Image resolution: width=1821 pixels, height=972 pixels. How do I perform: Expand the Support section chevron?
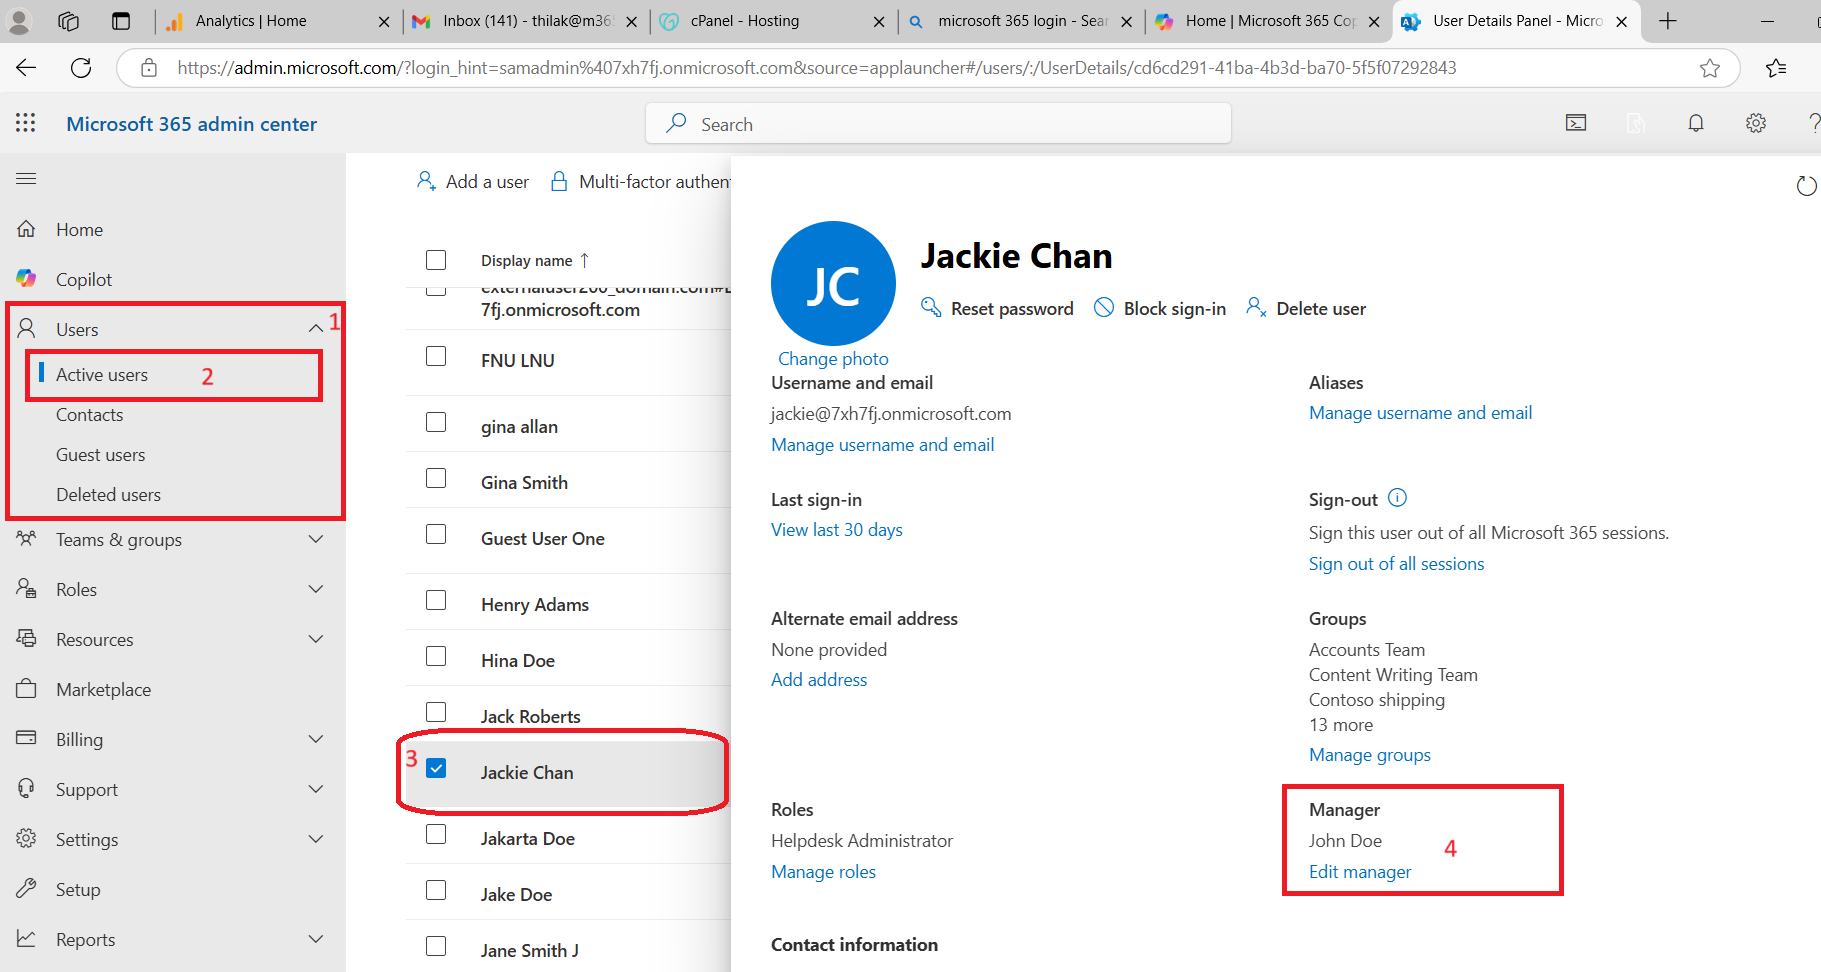tap(316, 789)
